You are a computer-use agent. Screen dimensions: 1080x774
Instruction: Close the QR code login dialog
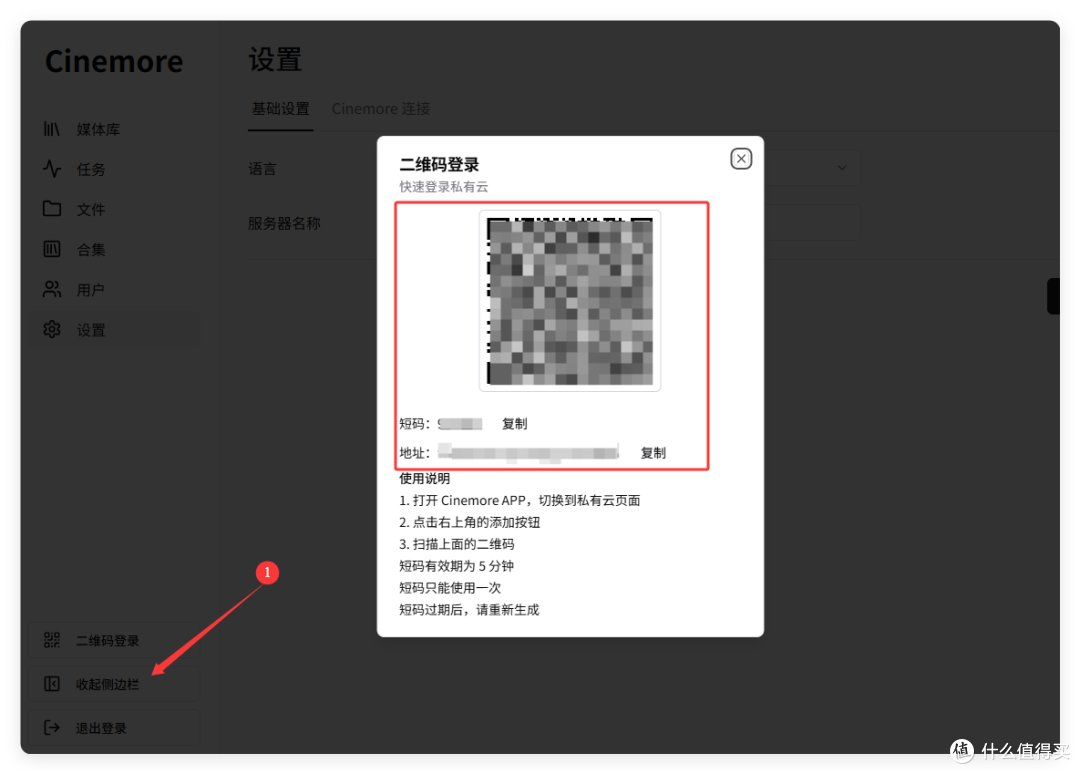[741, 159]
